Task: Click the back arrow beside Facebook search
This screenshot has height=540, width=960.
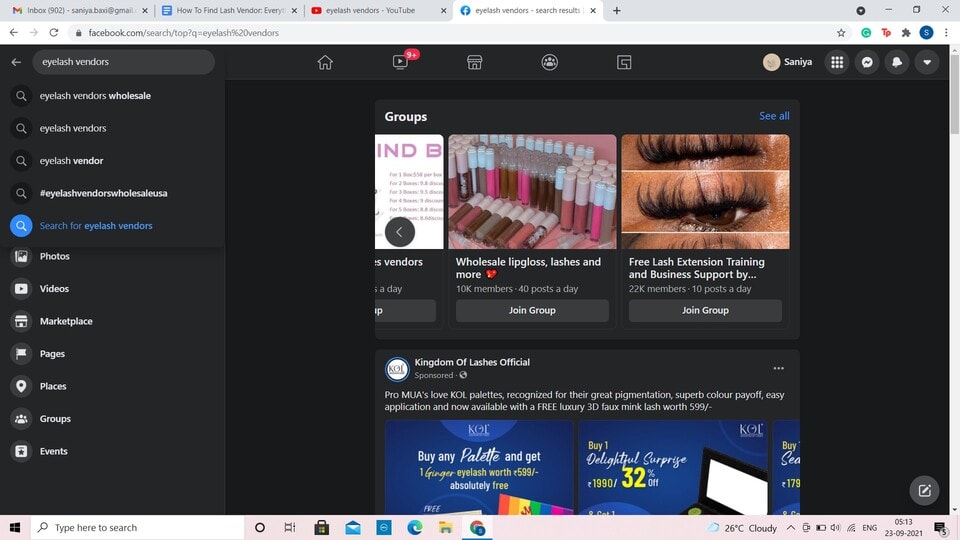Action: point(16,62)
